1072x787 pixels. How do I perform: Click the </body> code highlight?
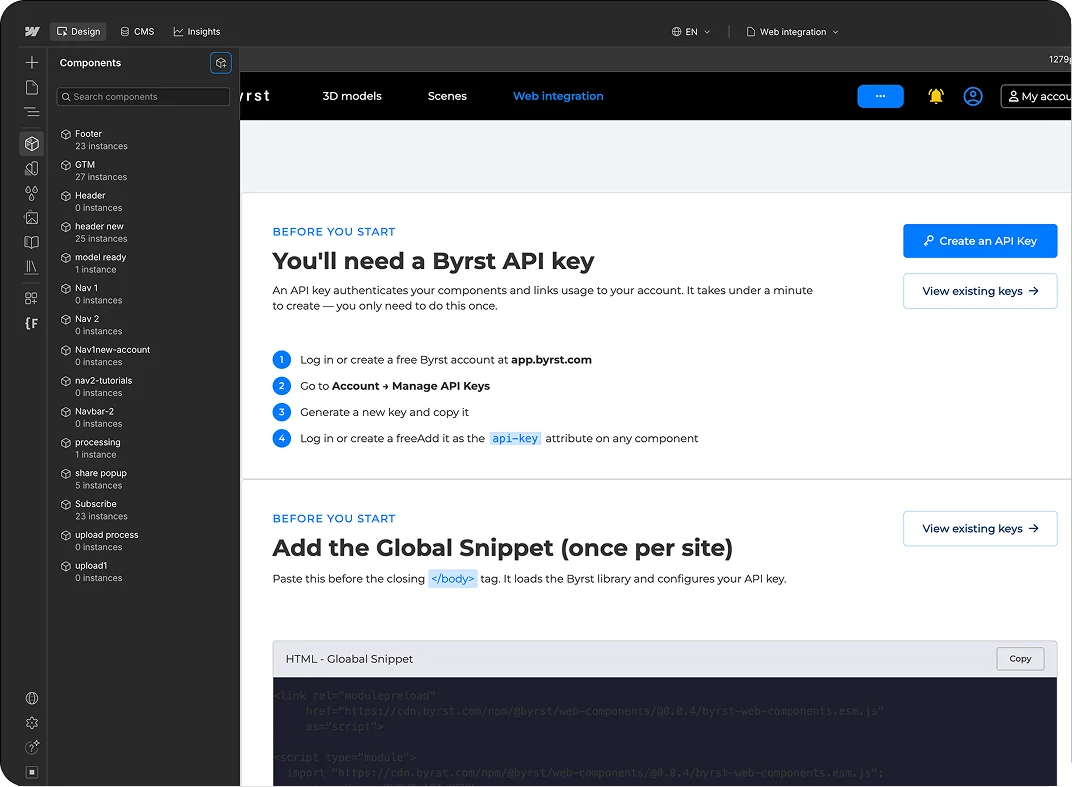coord(452,578)
